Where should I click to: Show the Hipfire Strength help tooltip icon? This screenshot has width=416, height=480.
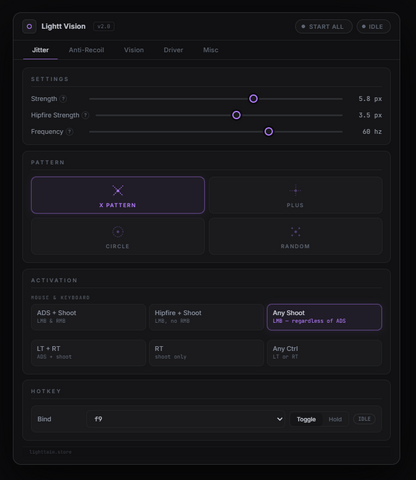86,115
